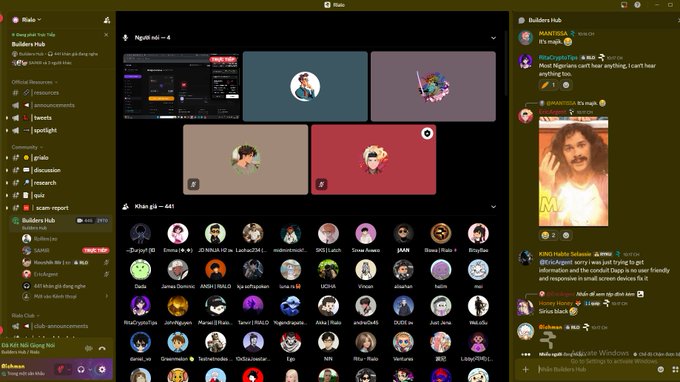
Task: Disconnect from the voice channel
Action: (102, 348)
